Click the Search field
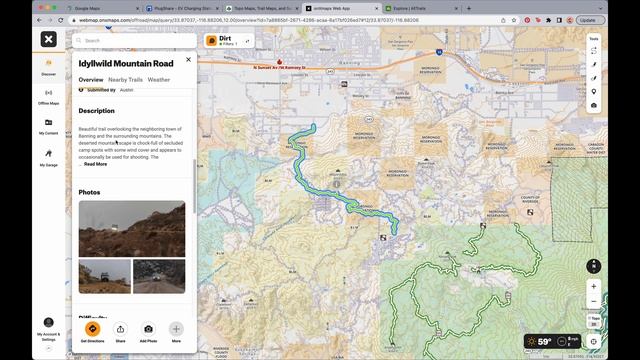The height and width of the screenshot is (360, 640). click(x=135, y=40)
